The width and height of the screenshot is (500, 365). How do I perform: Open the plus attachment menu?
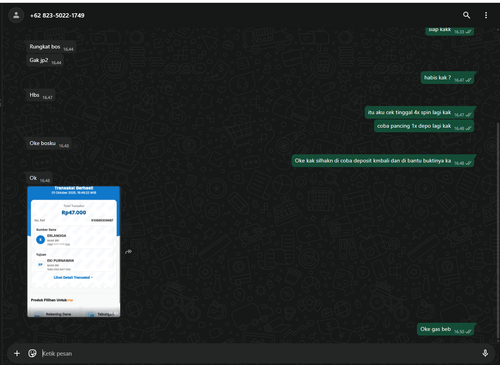pos(17,353)
